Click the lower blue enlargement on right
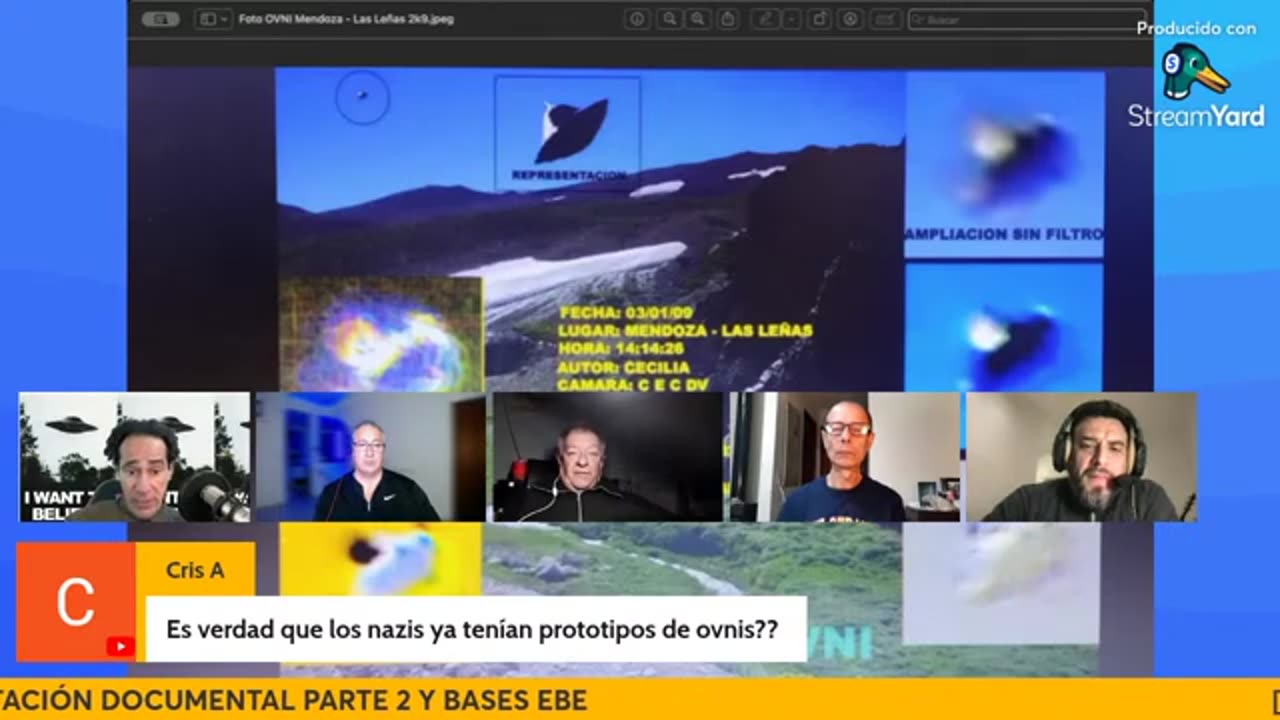The height and width of the screenshot is (720, 1280). [x=1005, y=327]
